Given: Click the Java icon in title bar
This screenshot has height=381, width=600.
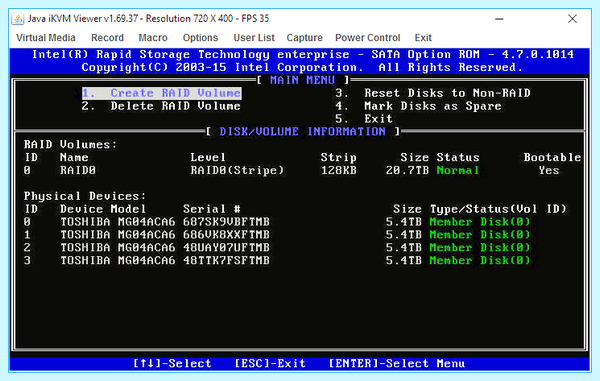Looking at the screenshot, I should click(x=18, y=18).
